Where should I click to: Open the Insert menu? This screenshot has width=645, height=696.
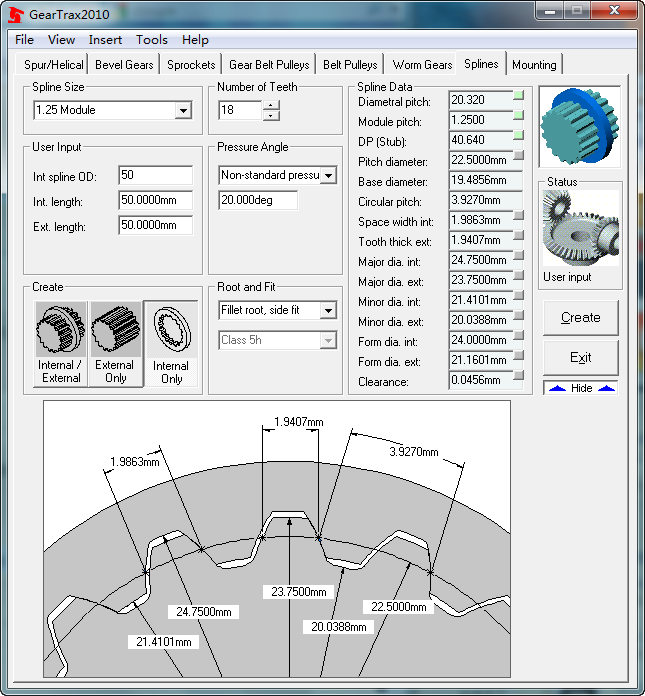pos(105,40)
